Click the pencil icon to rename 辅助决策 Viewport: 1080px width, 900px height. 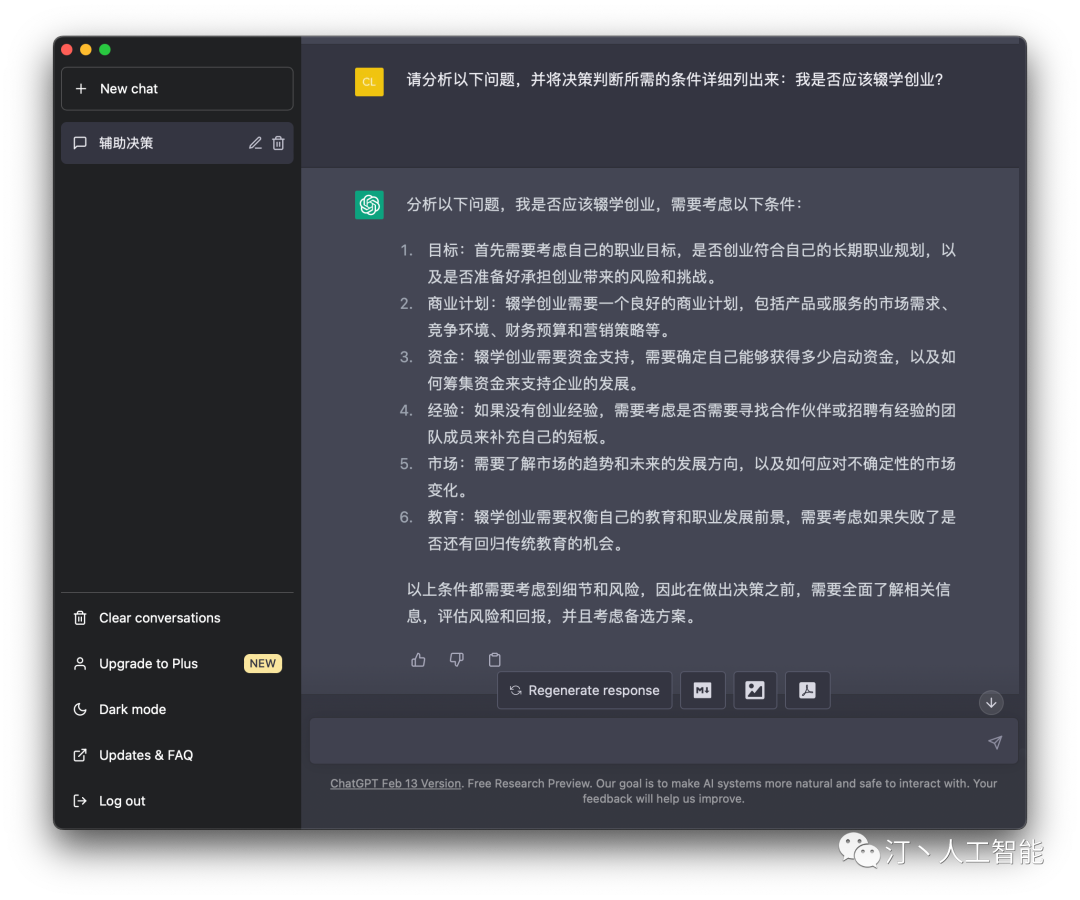[255, 143]
